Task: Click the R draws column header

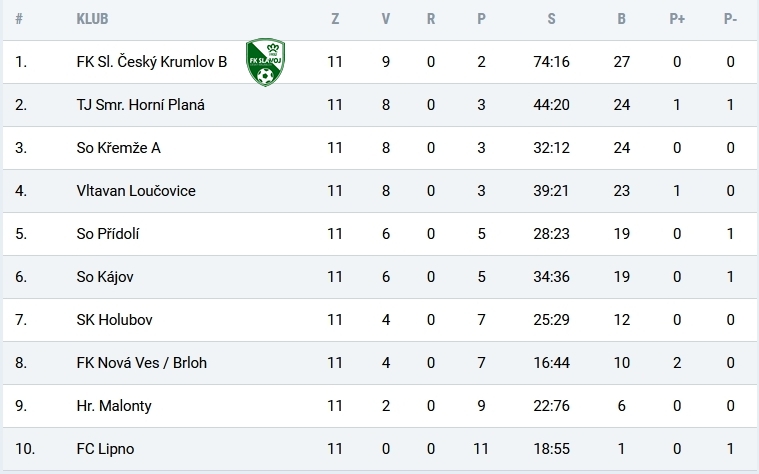Action: pos(431,19)
